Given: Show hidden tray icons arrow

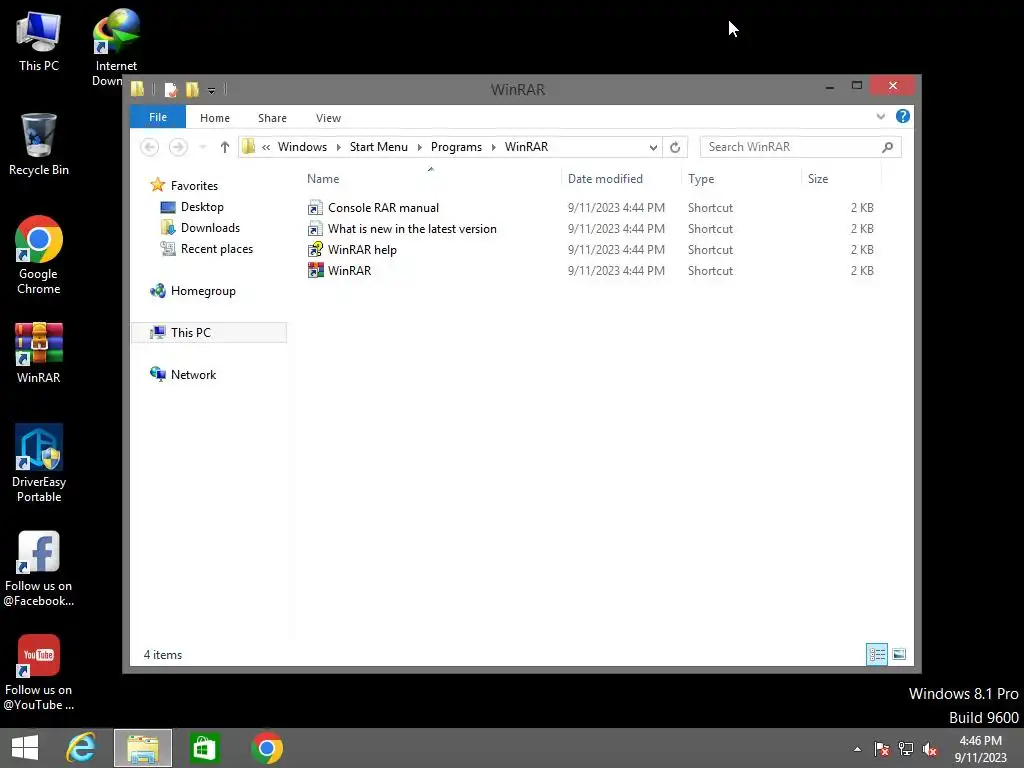Looking at the screenshot, I should coord(857,749).
